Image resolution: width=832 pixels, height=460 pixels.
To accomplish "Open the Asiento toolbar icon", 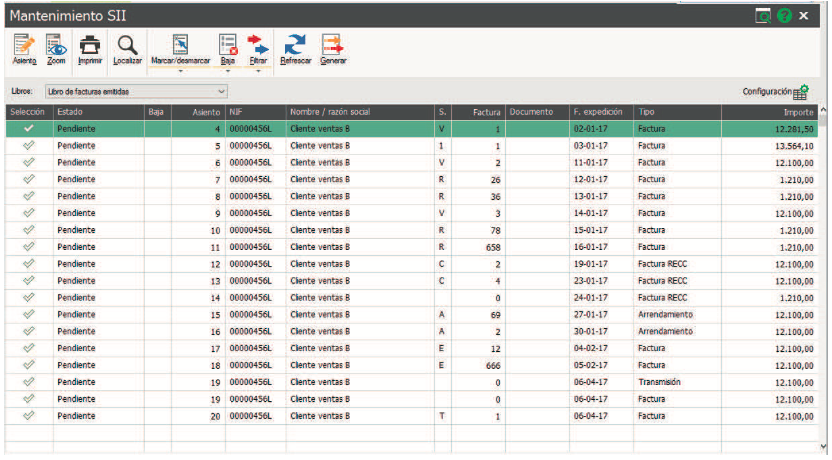I will 24,50.
